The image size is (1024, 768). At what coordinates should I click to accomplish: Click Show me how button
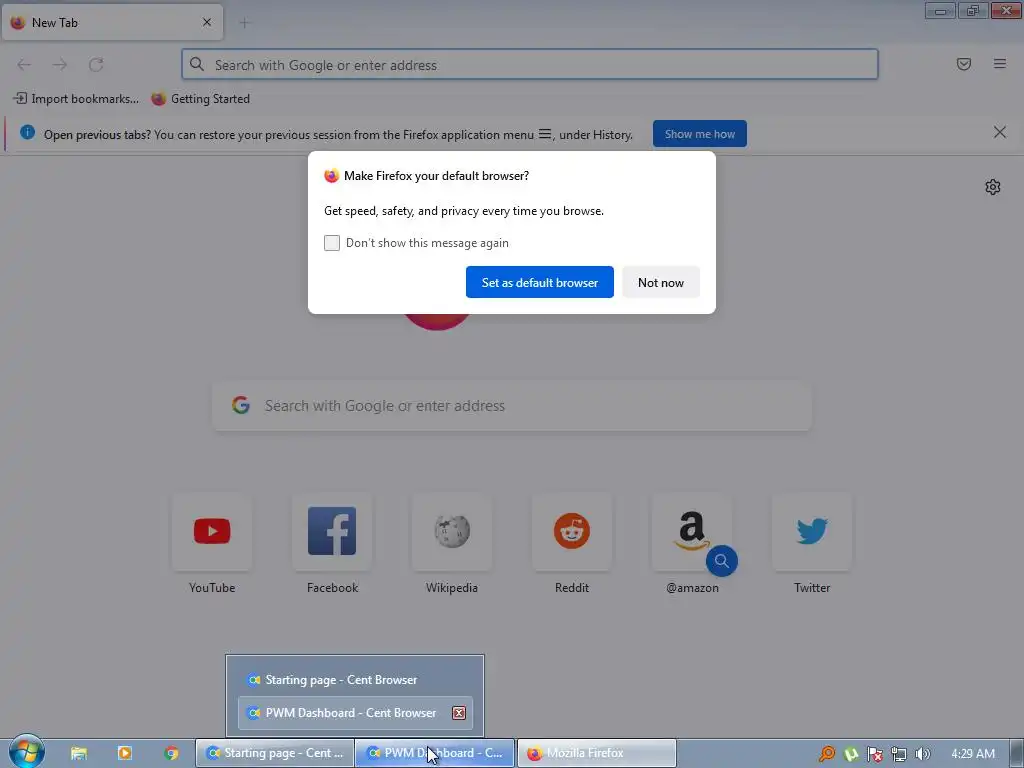[699, 134]
